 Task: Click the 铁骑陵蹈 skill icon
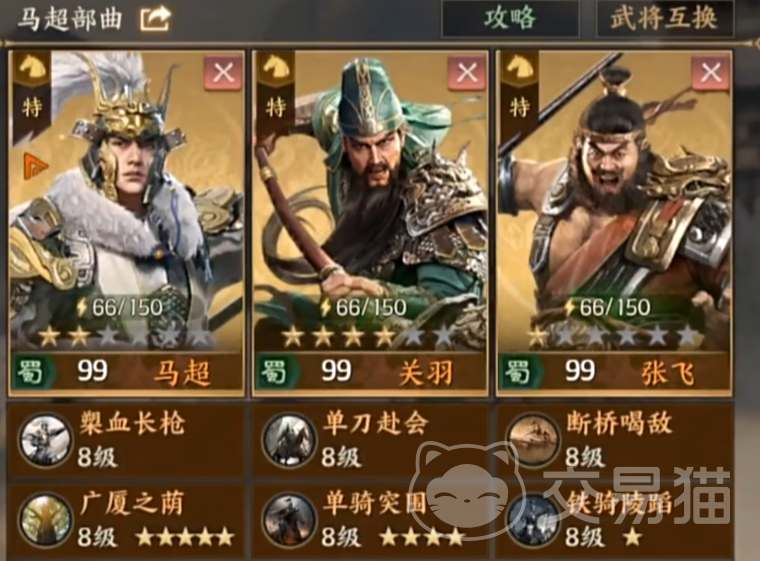point(533,520)
